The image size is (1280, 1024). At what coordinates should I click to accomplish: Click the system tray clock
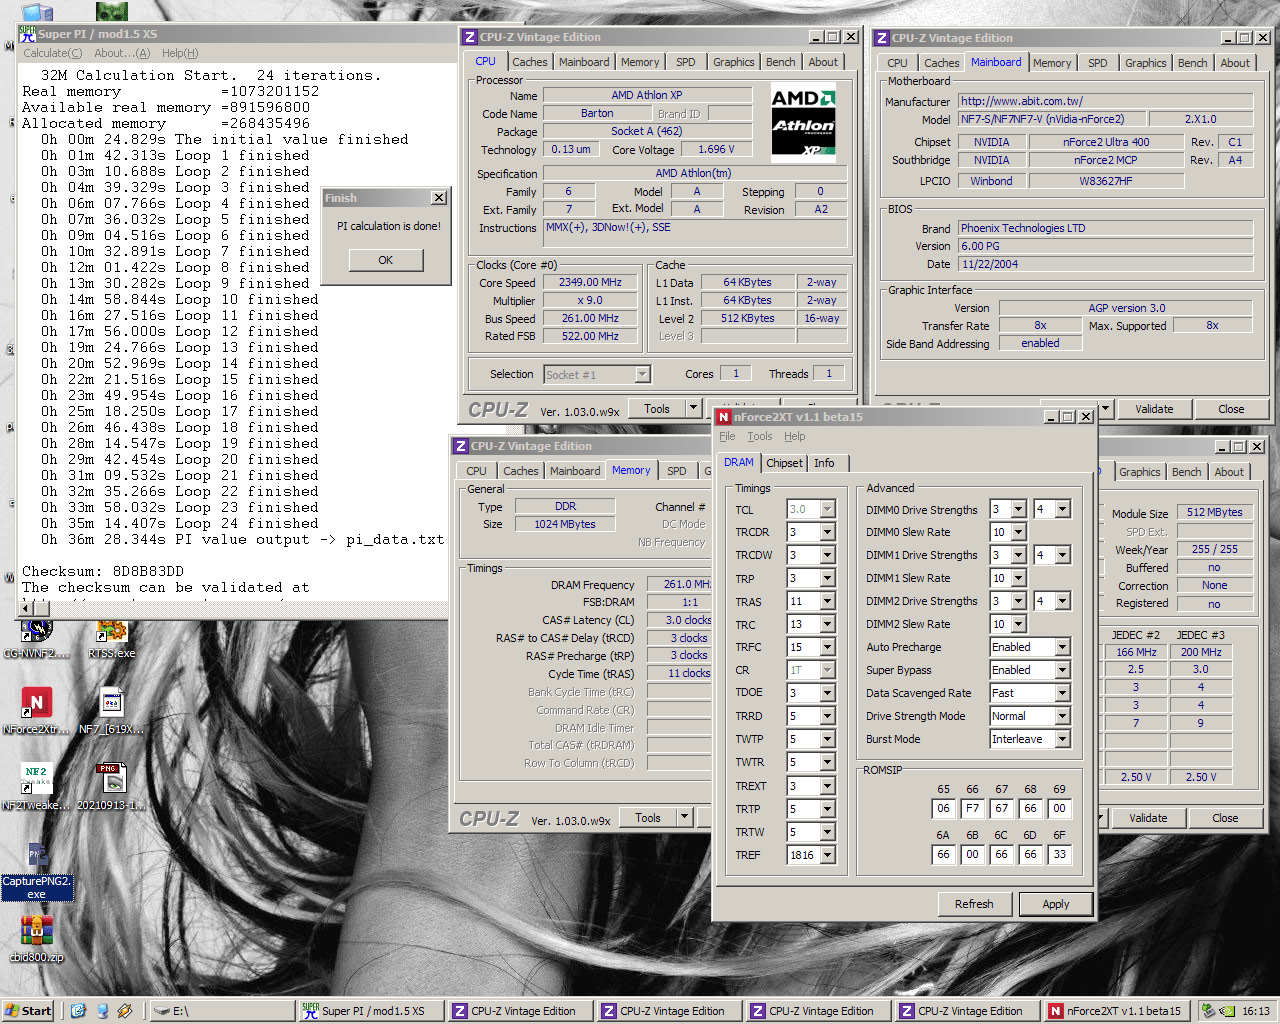[x=1256, y=1011]
